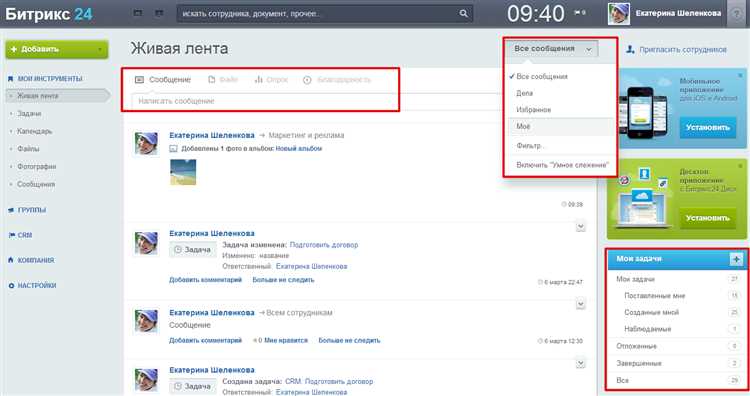
Task: Click Екатерина Шеленкова avatar in top bar
Action: (x=618, y=13)
